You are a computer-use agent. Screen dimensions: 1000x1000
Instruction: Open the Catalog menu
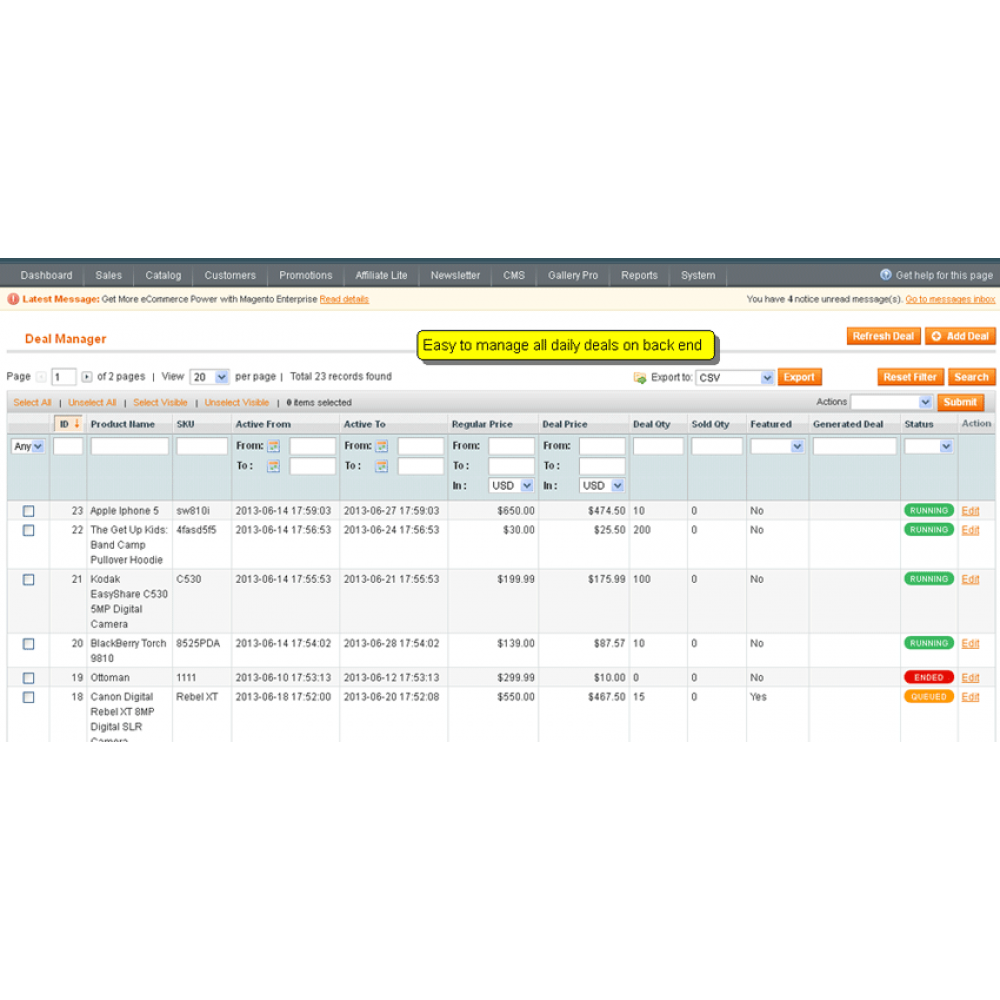(162, 275)
